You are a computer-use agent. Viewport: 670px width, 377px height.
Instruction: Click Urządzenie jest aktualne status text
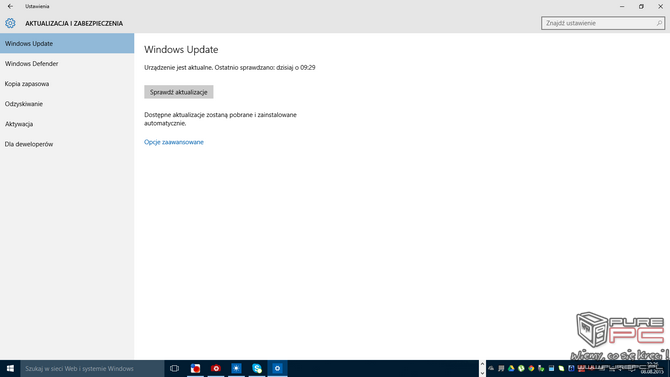(x=230, y=68)
